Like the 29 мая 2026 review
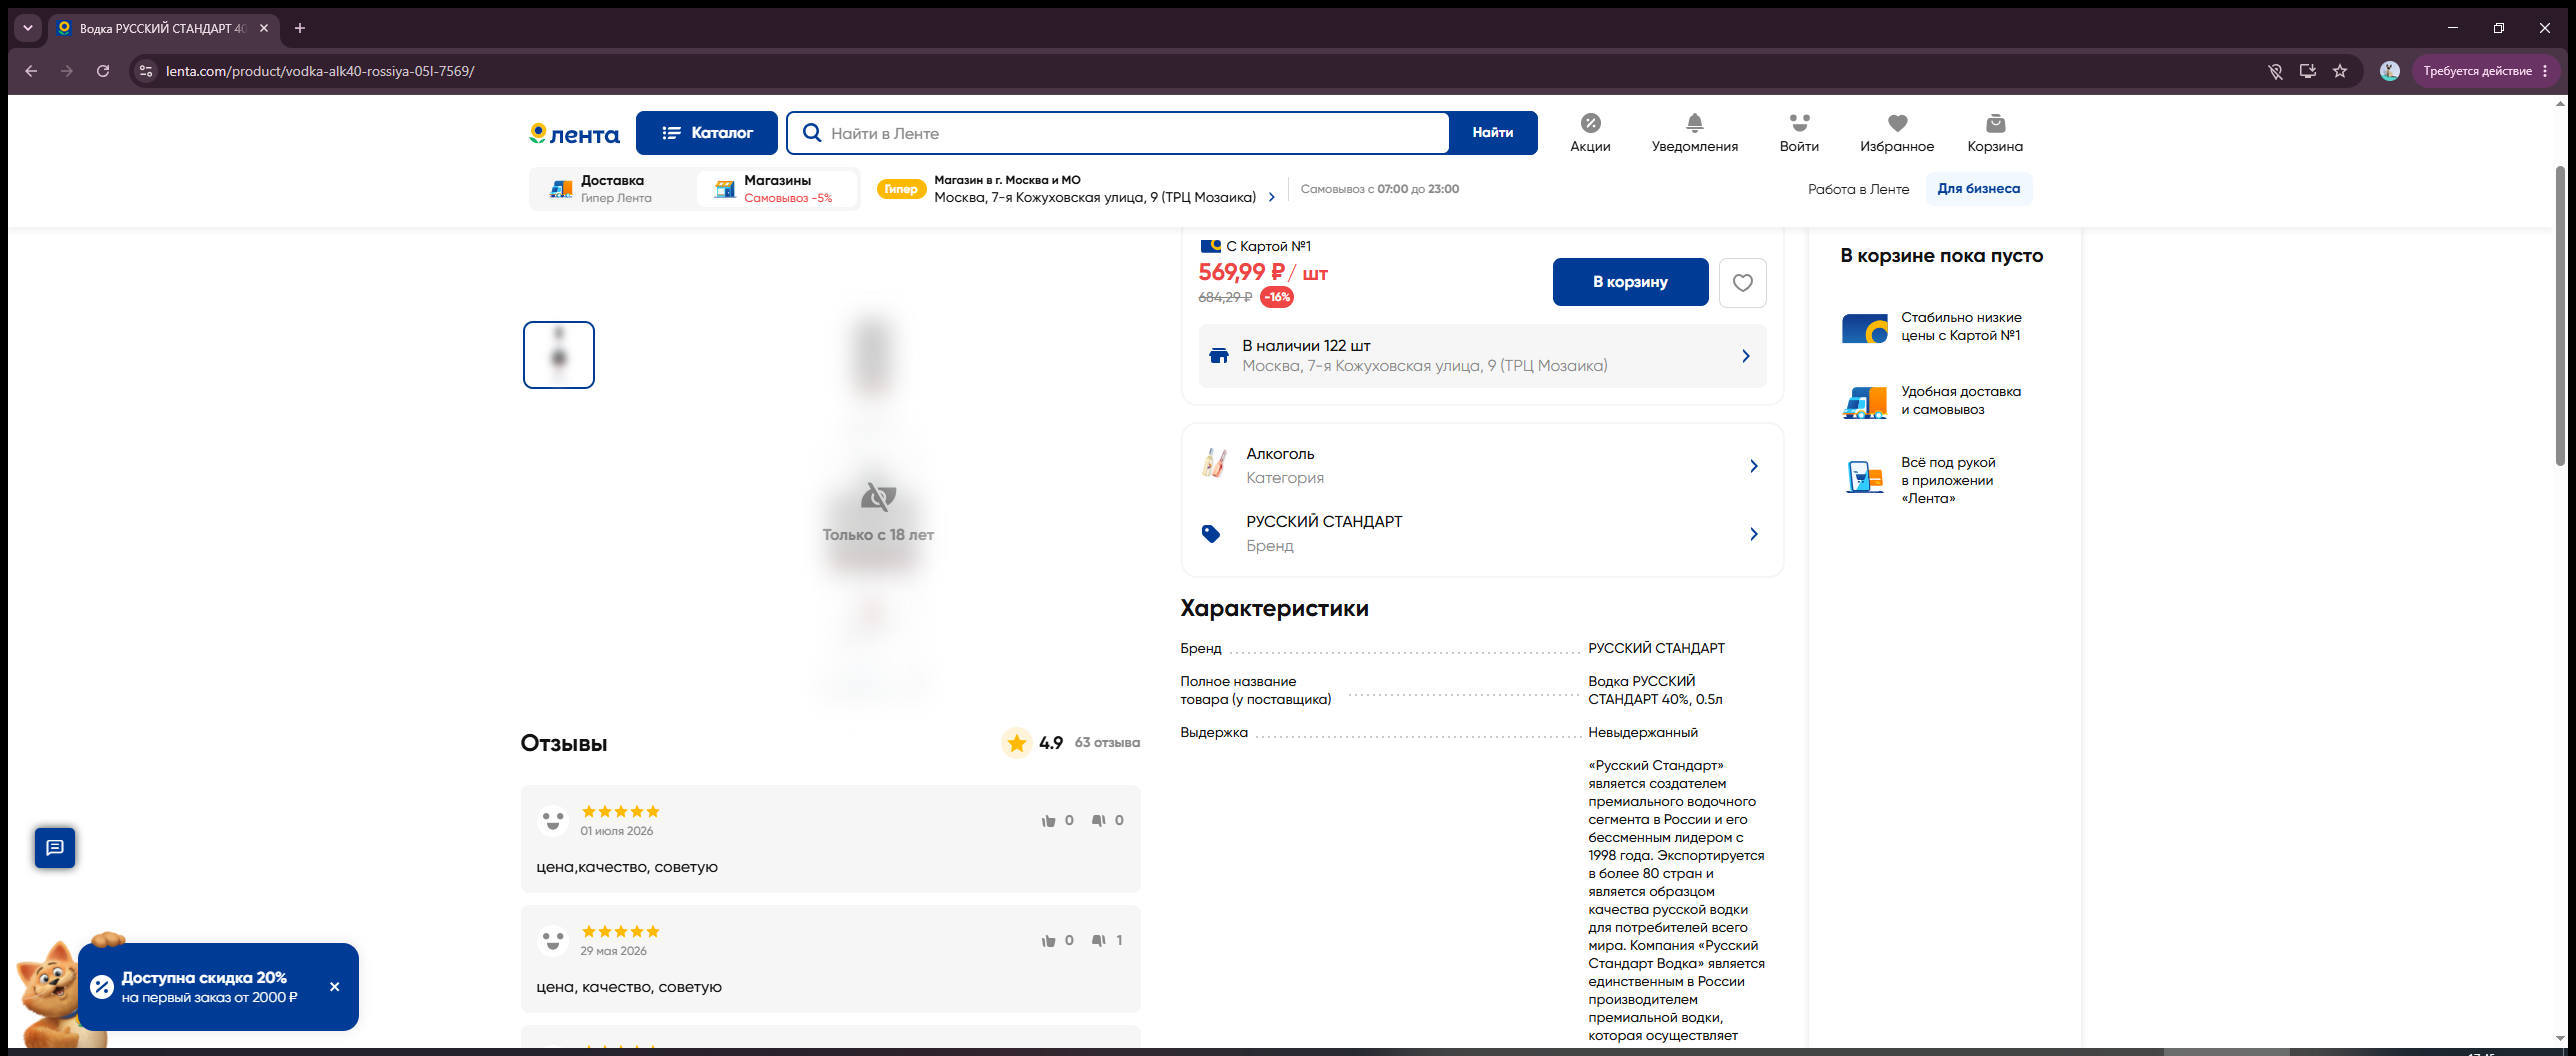Image resolution: width=2576 pixels, height=1056 pixels. point(1049,941)
